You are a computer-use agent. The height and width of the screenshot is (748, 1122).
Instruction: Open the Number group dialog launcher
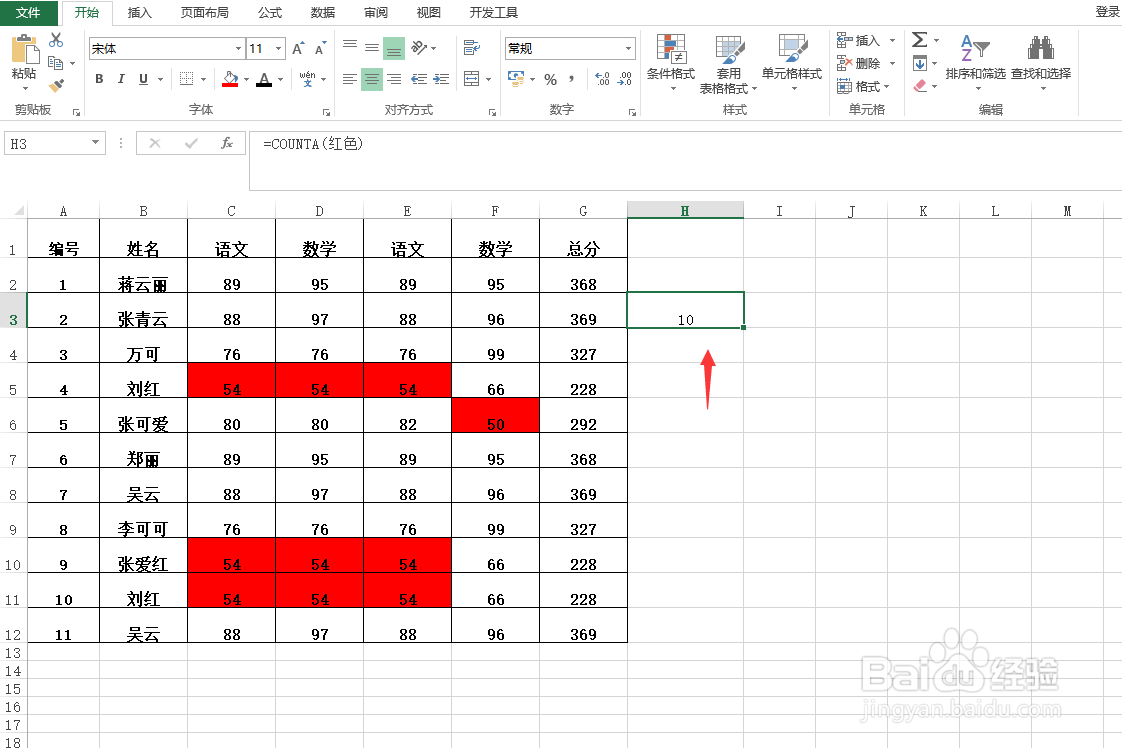point(632,112)
